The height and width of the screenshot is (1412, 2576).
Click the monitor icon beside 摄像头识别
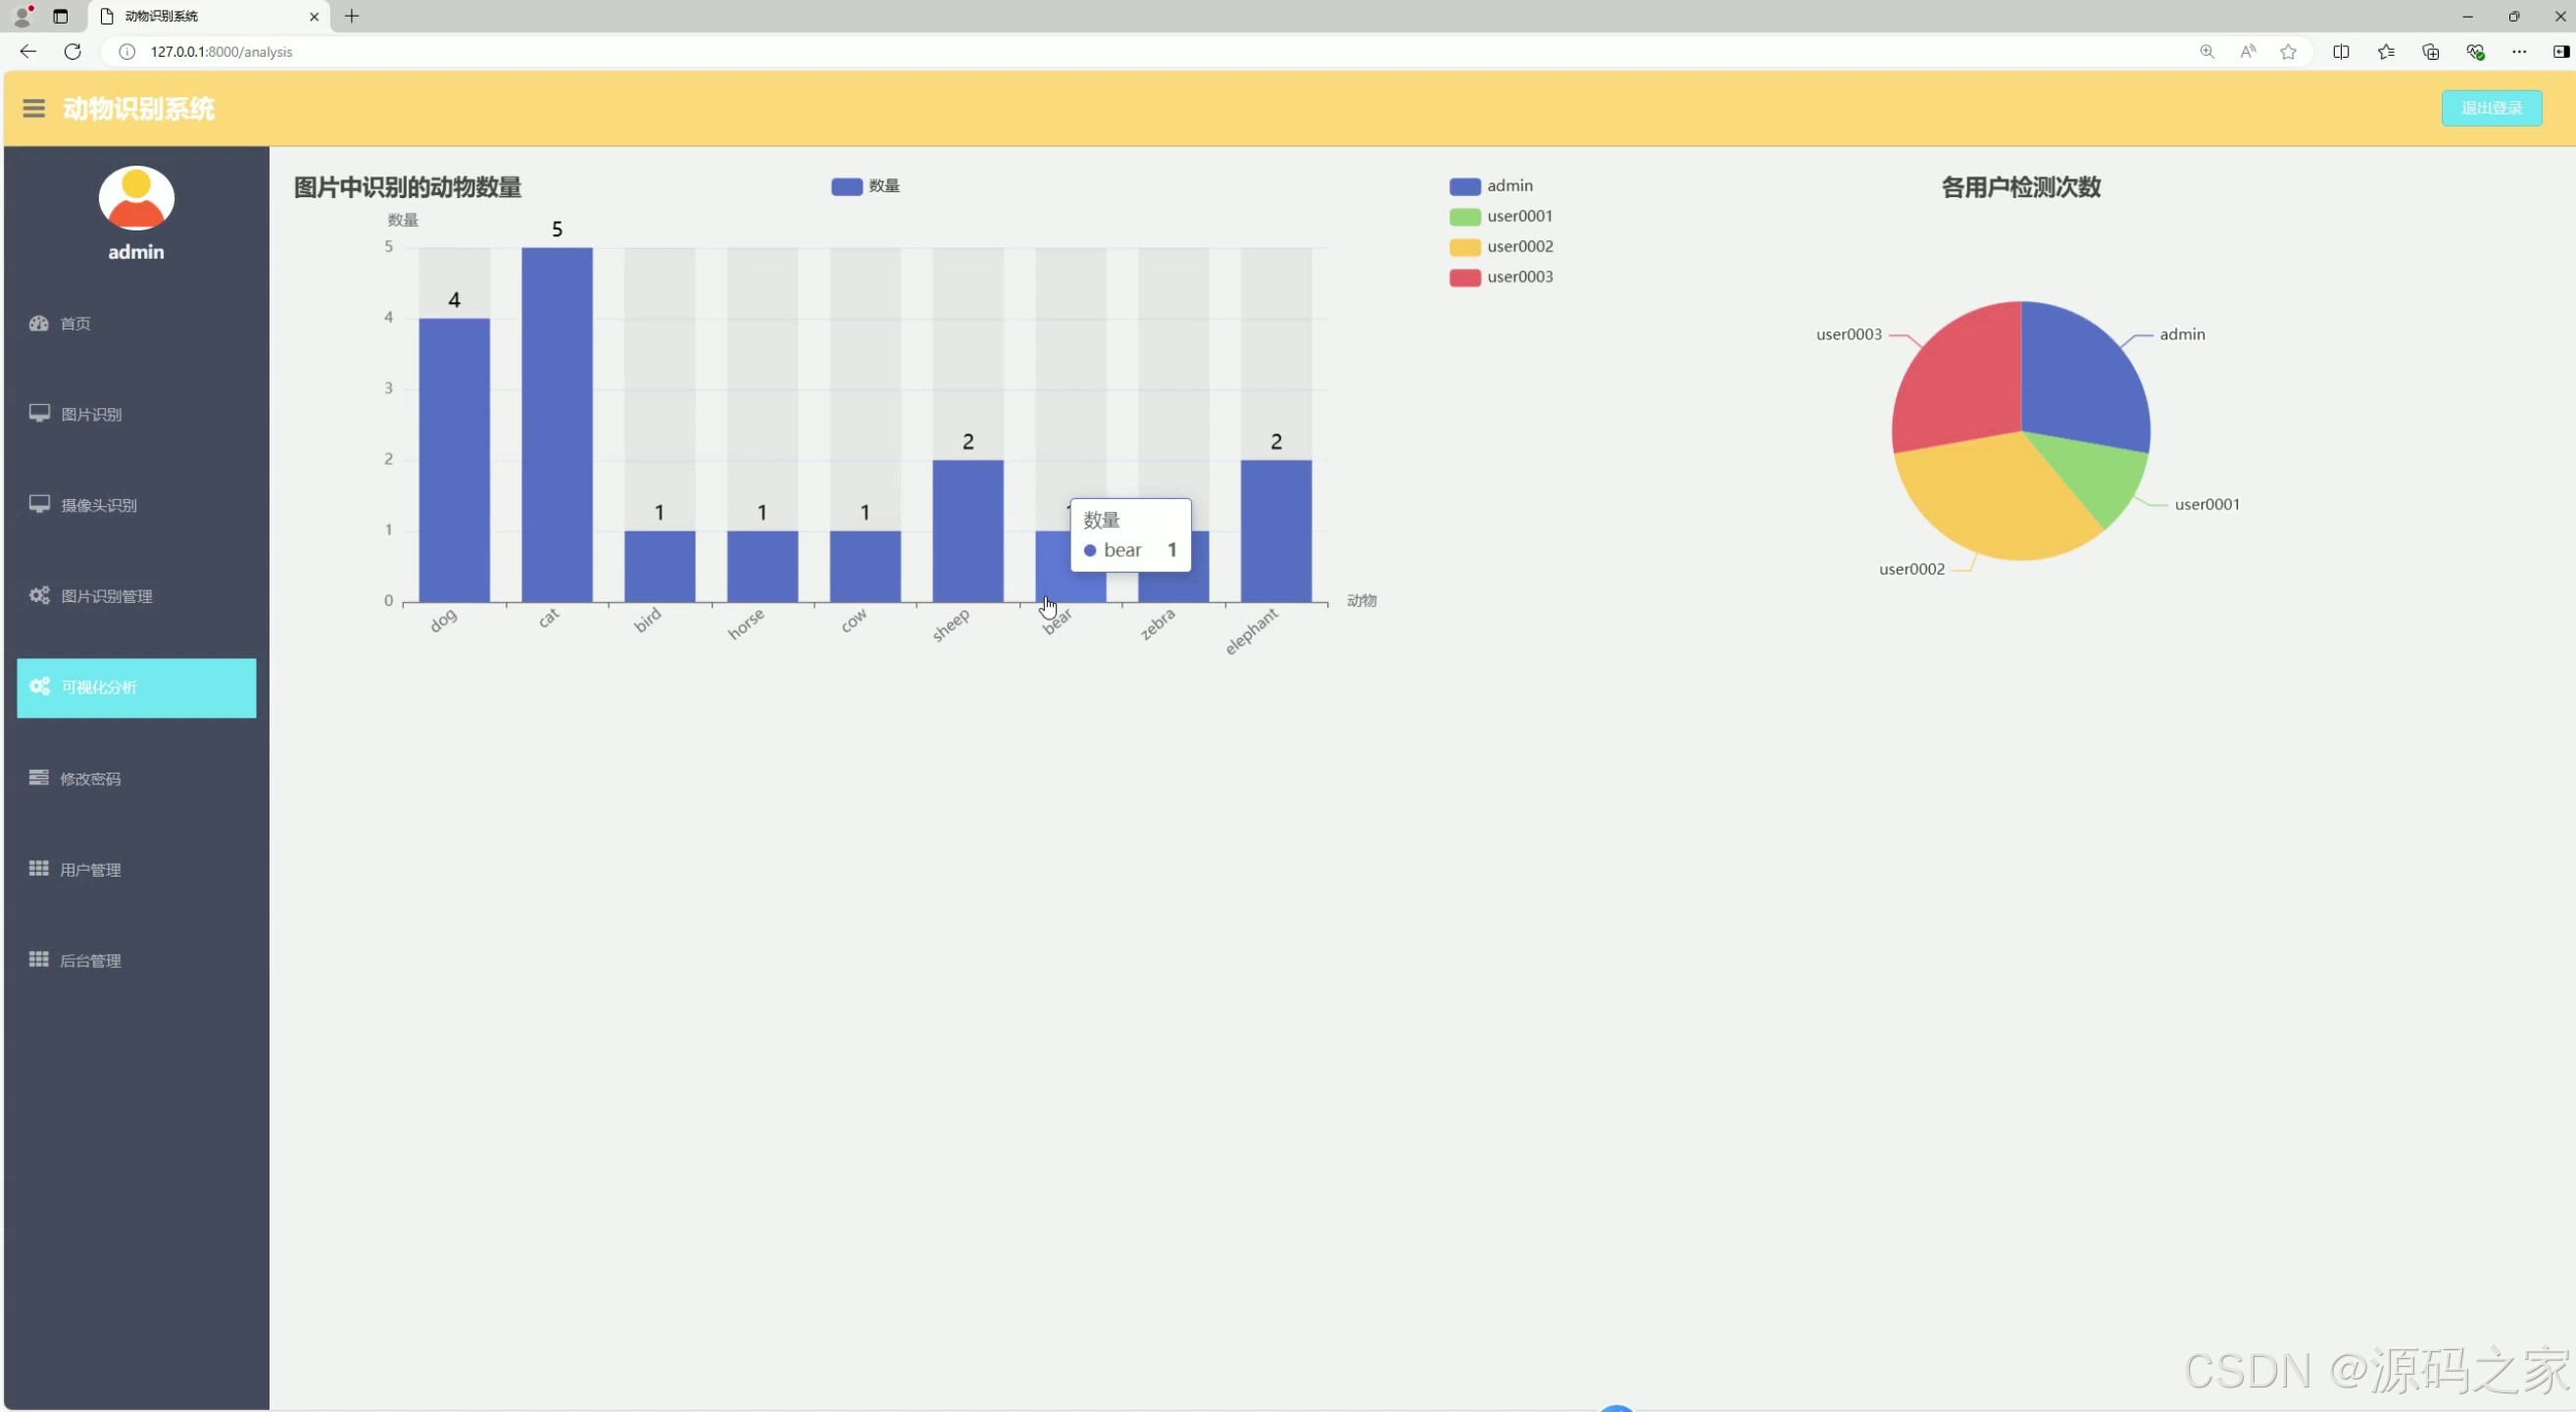[39, 504]
